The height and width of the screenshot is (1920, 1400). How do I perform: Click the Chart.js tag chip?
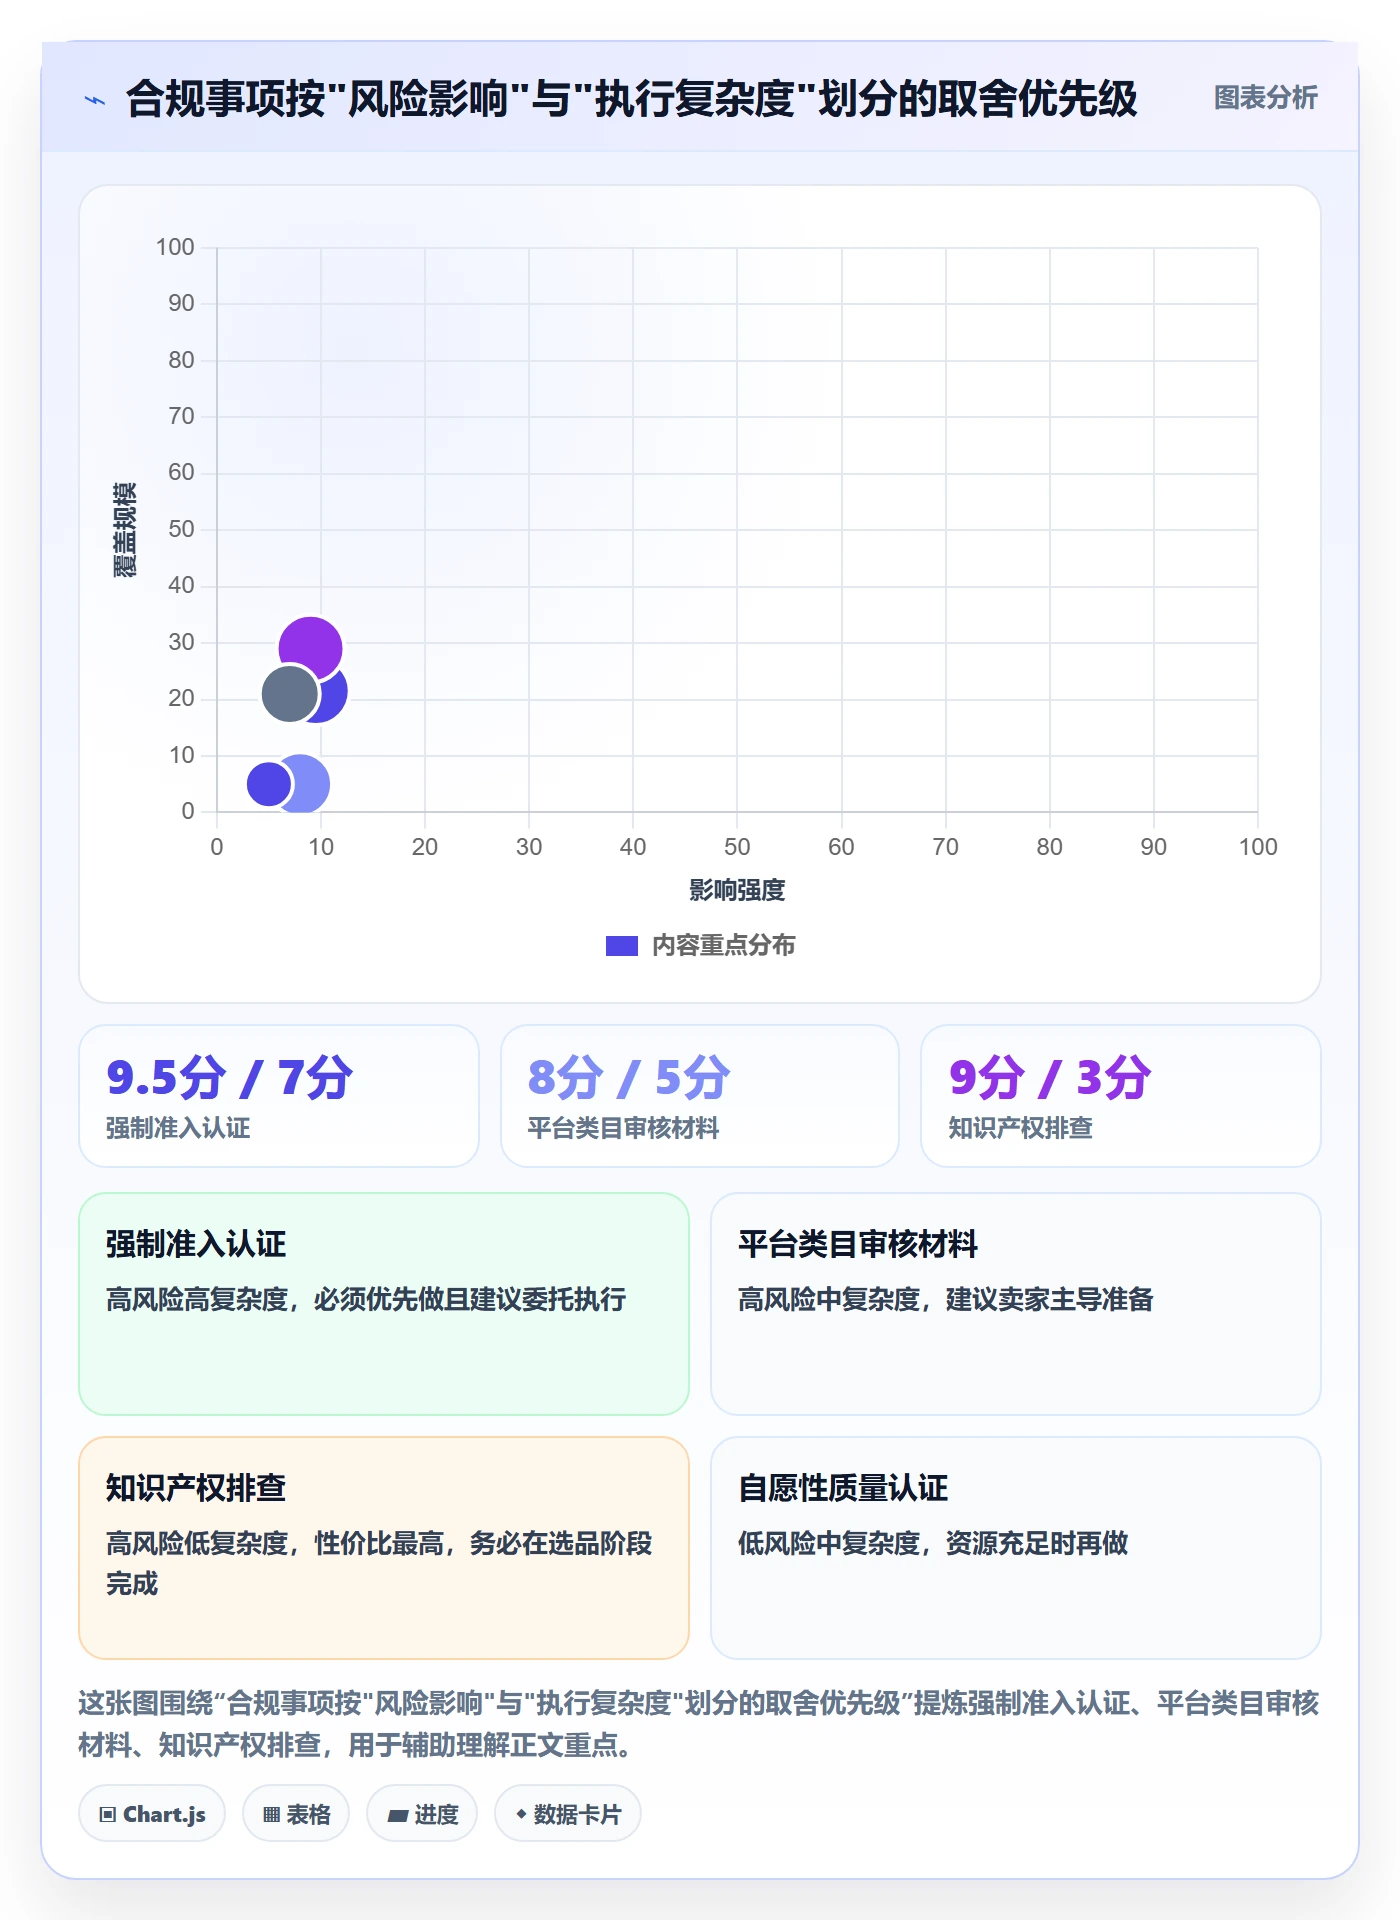tap(152, 1814)
